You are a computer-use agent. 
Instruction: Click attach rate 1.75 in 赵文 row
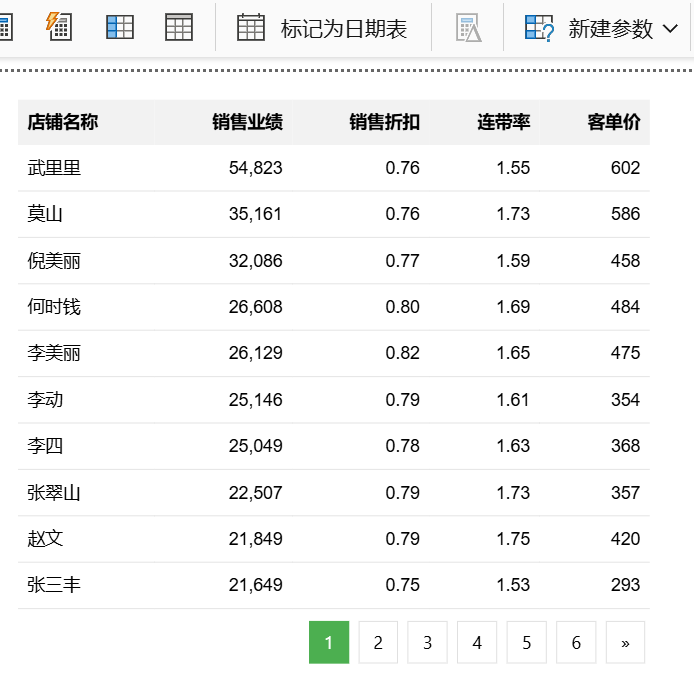click(513, 539)
